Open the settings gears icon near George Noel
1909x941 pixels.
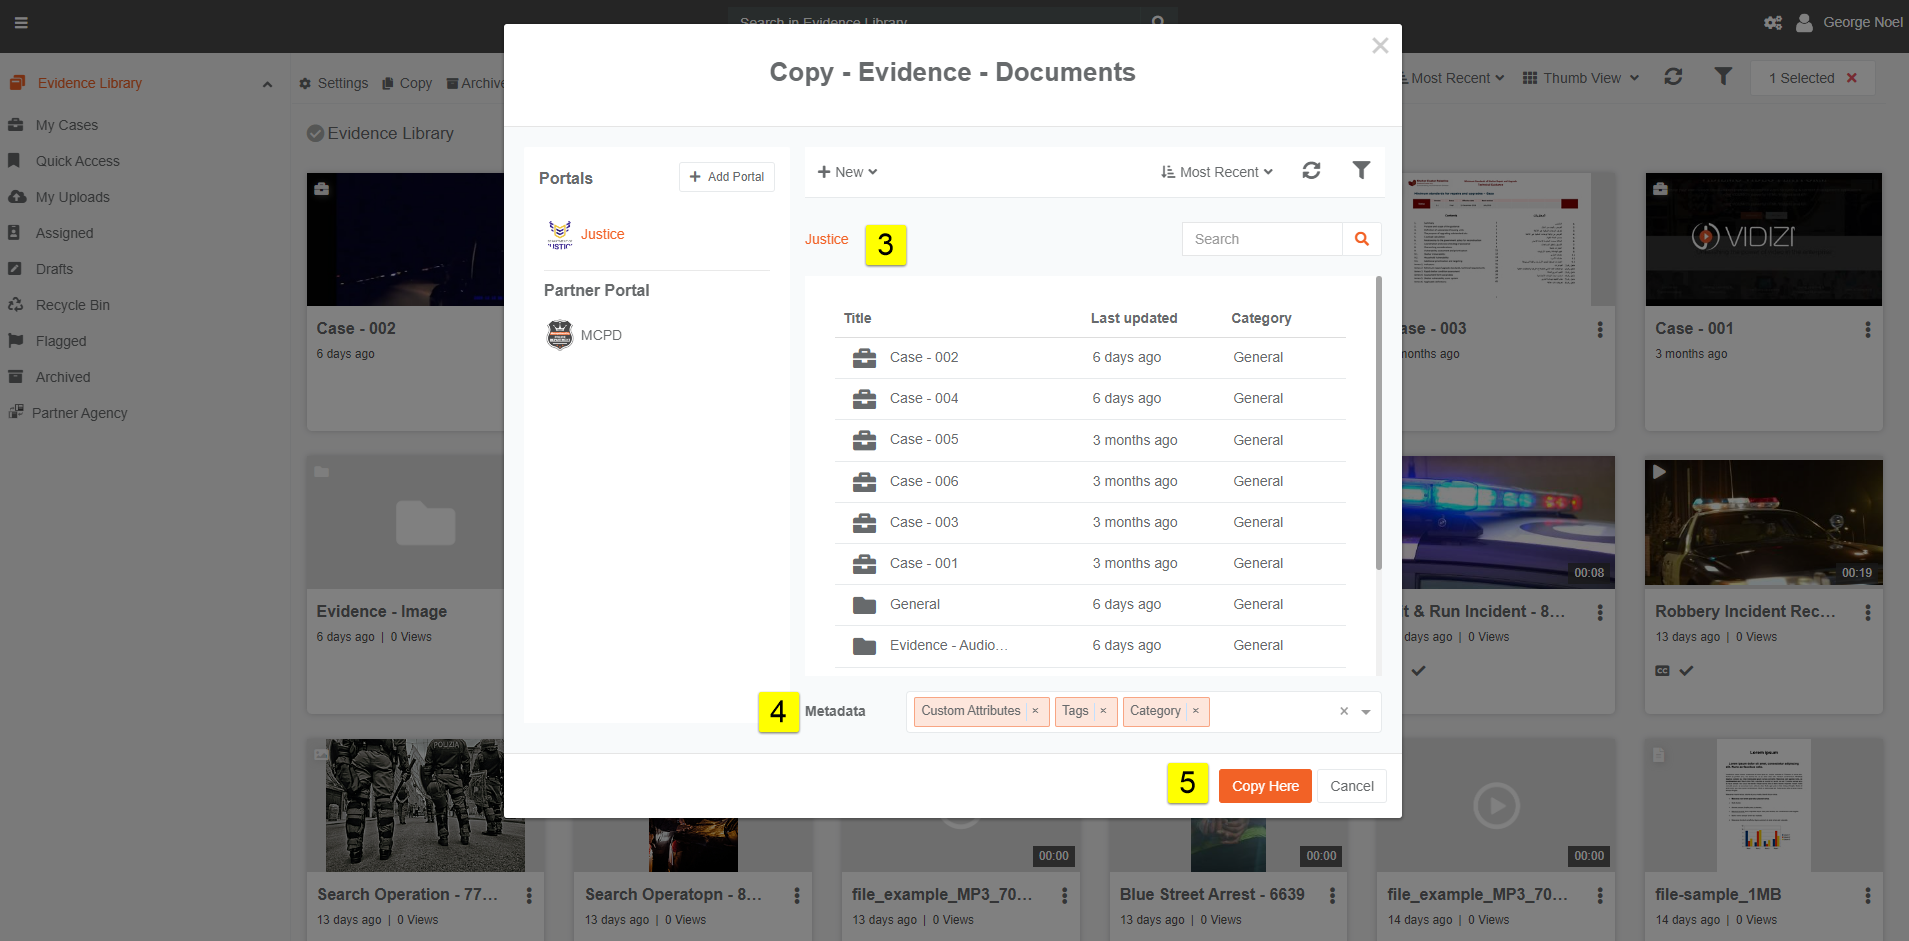[x=1772, y=23]
